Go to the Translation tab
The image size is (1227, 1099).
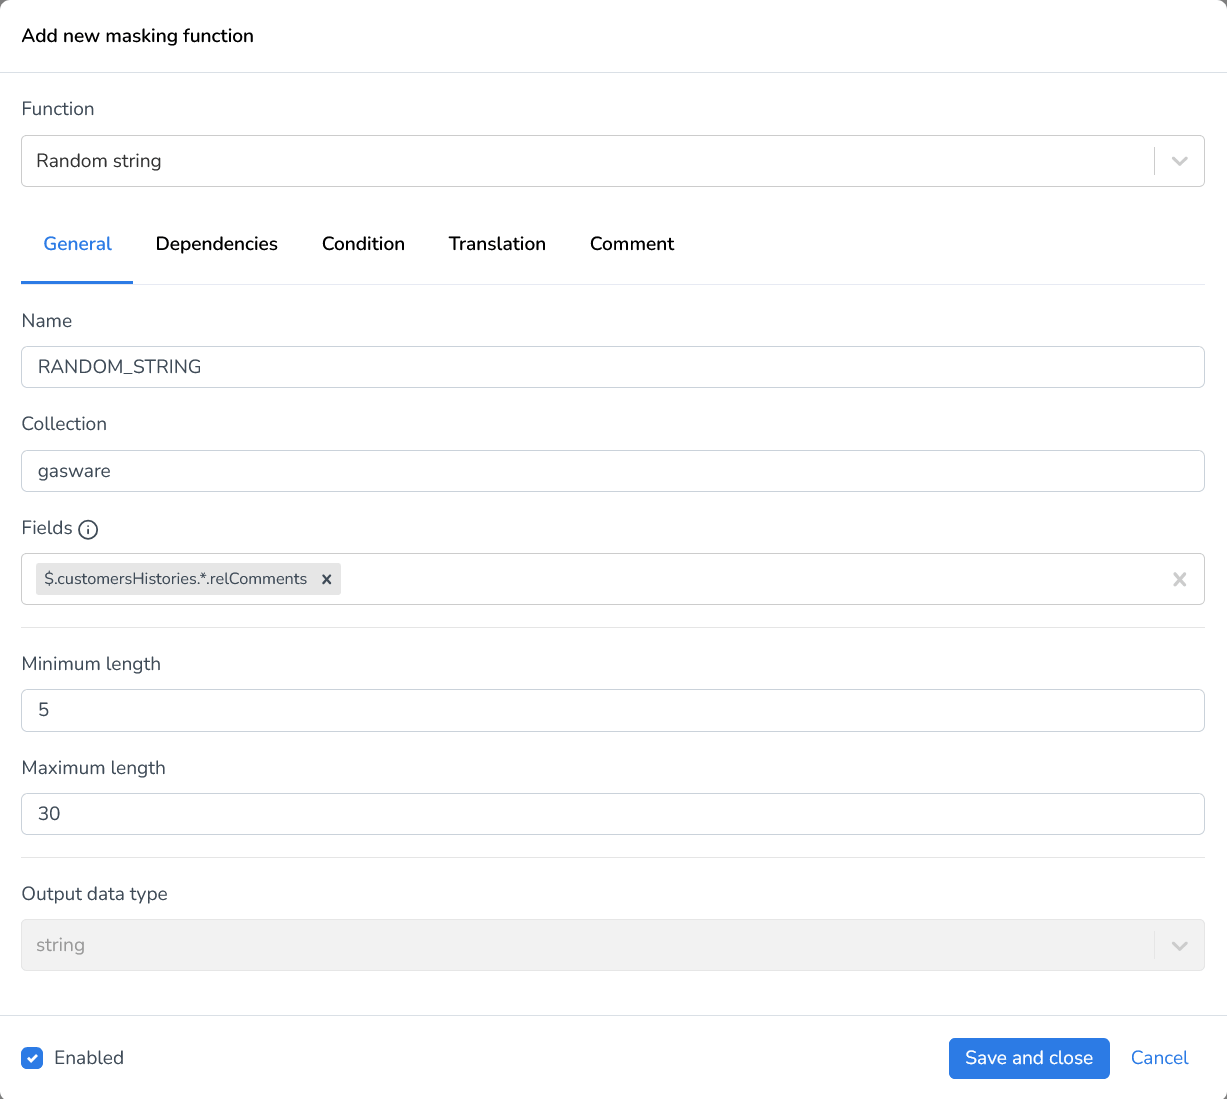click(x=497, y=244)
